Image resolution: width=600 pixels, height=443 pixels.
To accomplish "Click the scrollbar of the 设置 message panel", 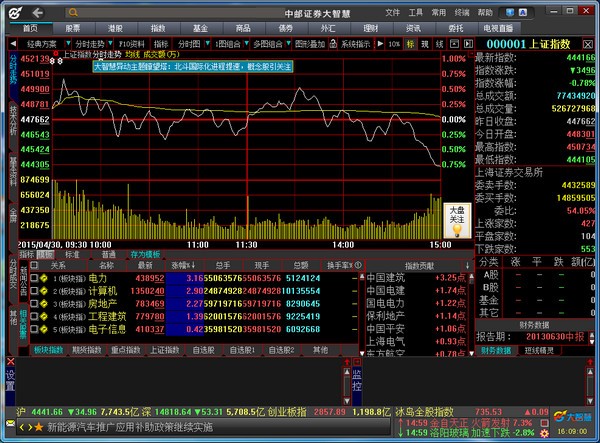I will [x=347, y=386].
